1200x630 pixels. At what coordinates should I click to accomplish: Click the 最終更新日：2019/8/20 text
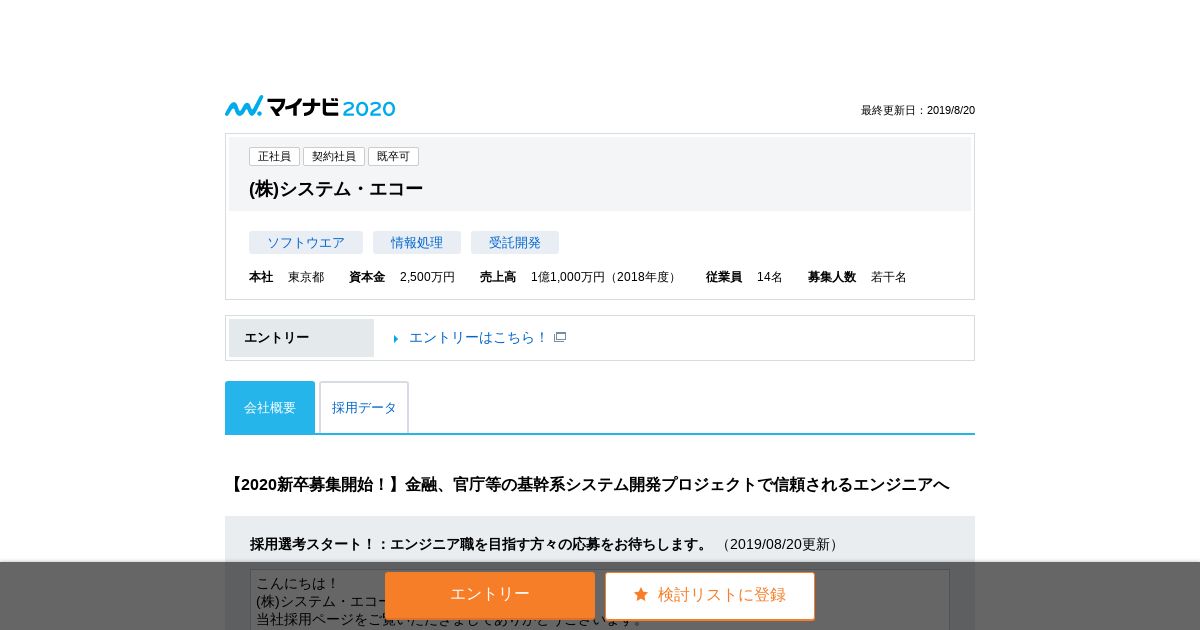918,110
